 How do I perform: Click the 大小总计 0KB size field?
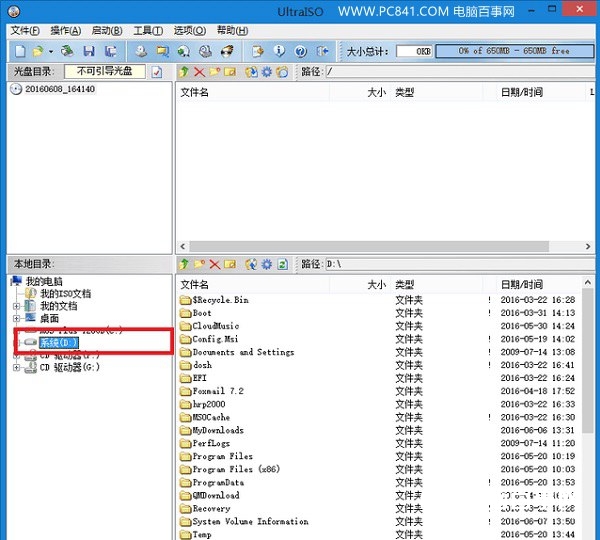[414, 51]
